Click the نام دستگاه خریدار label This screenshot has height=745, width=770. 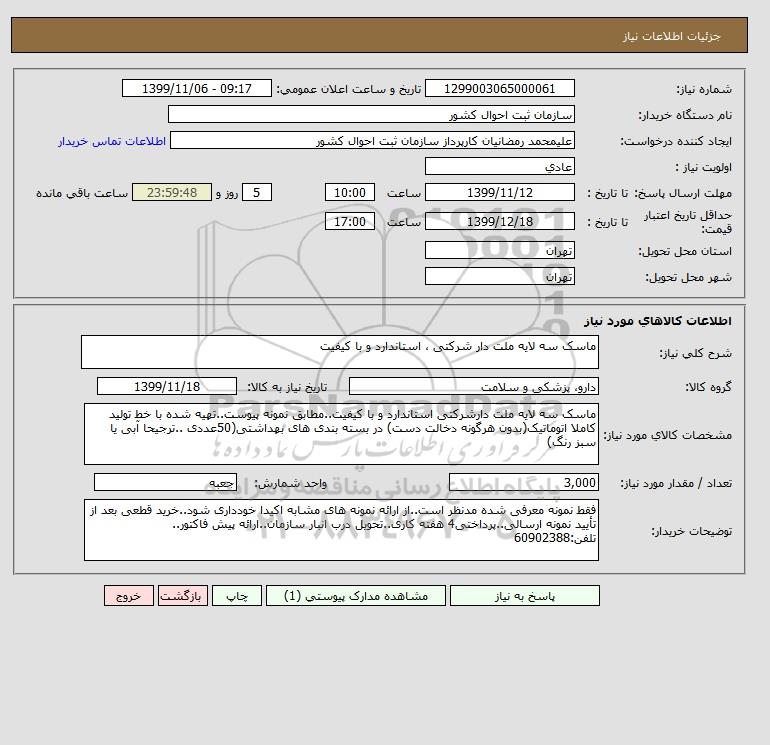coord(685,115)
